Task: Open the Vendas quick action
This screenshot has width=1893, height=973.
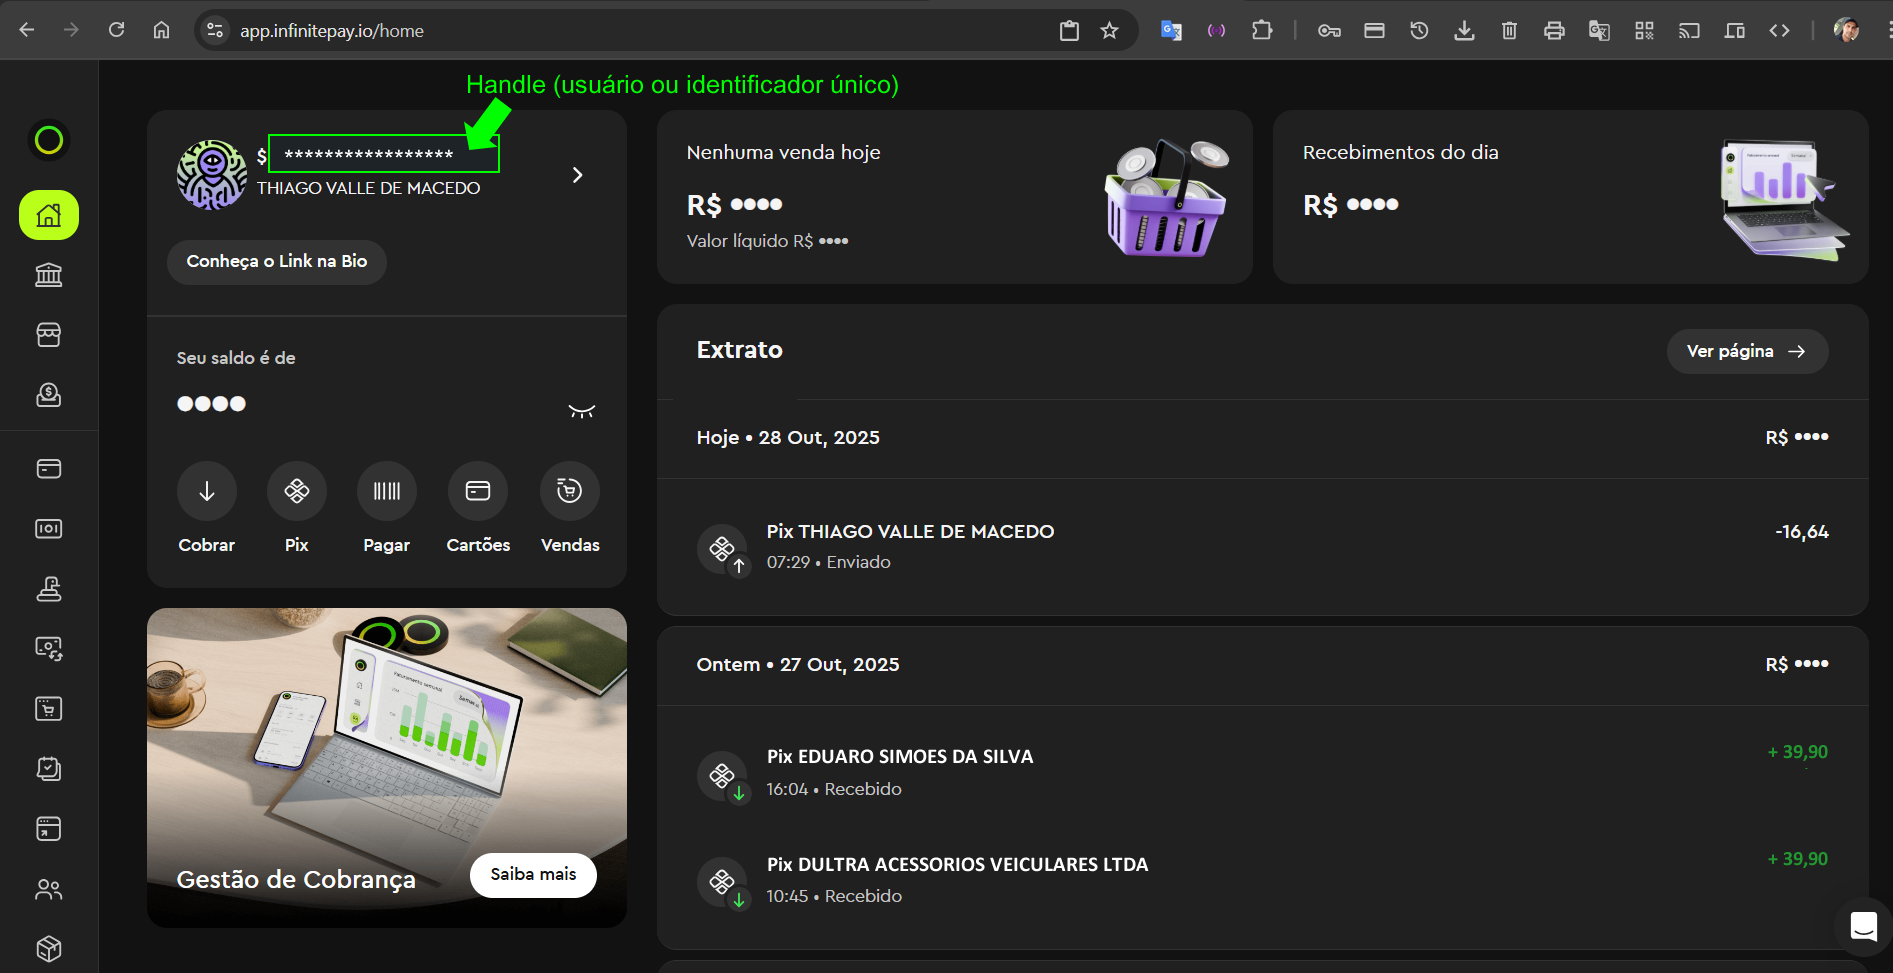Action: 570,491
